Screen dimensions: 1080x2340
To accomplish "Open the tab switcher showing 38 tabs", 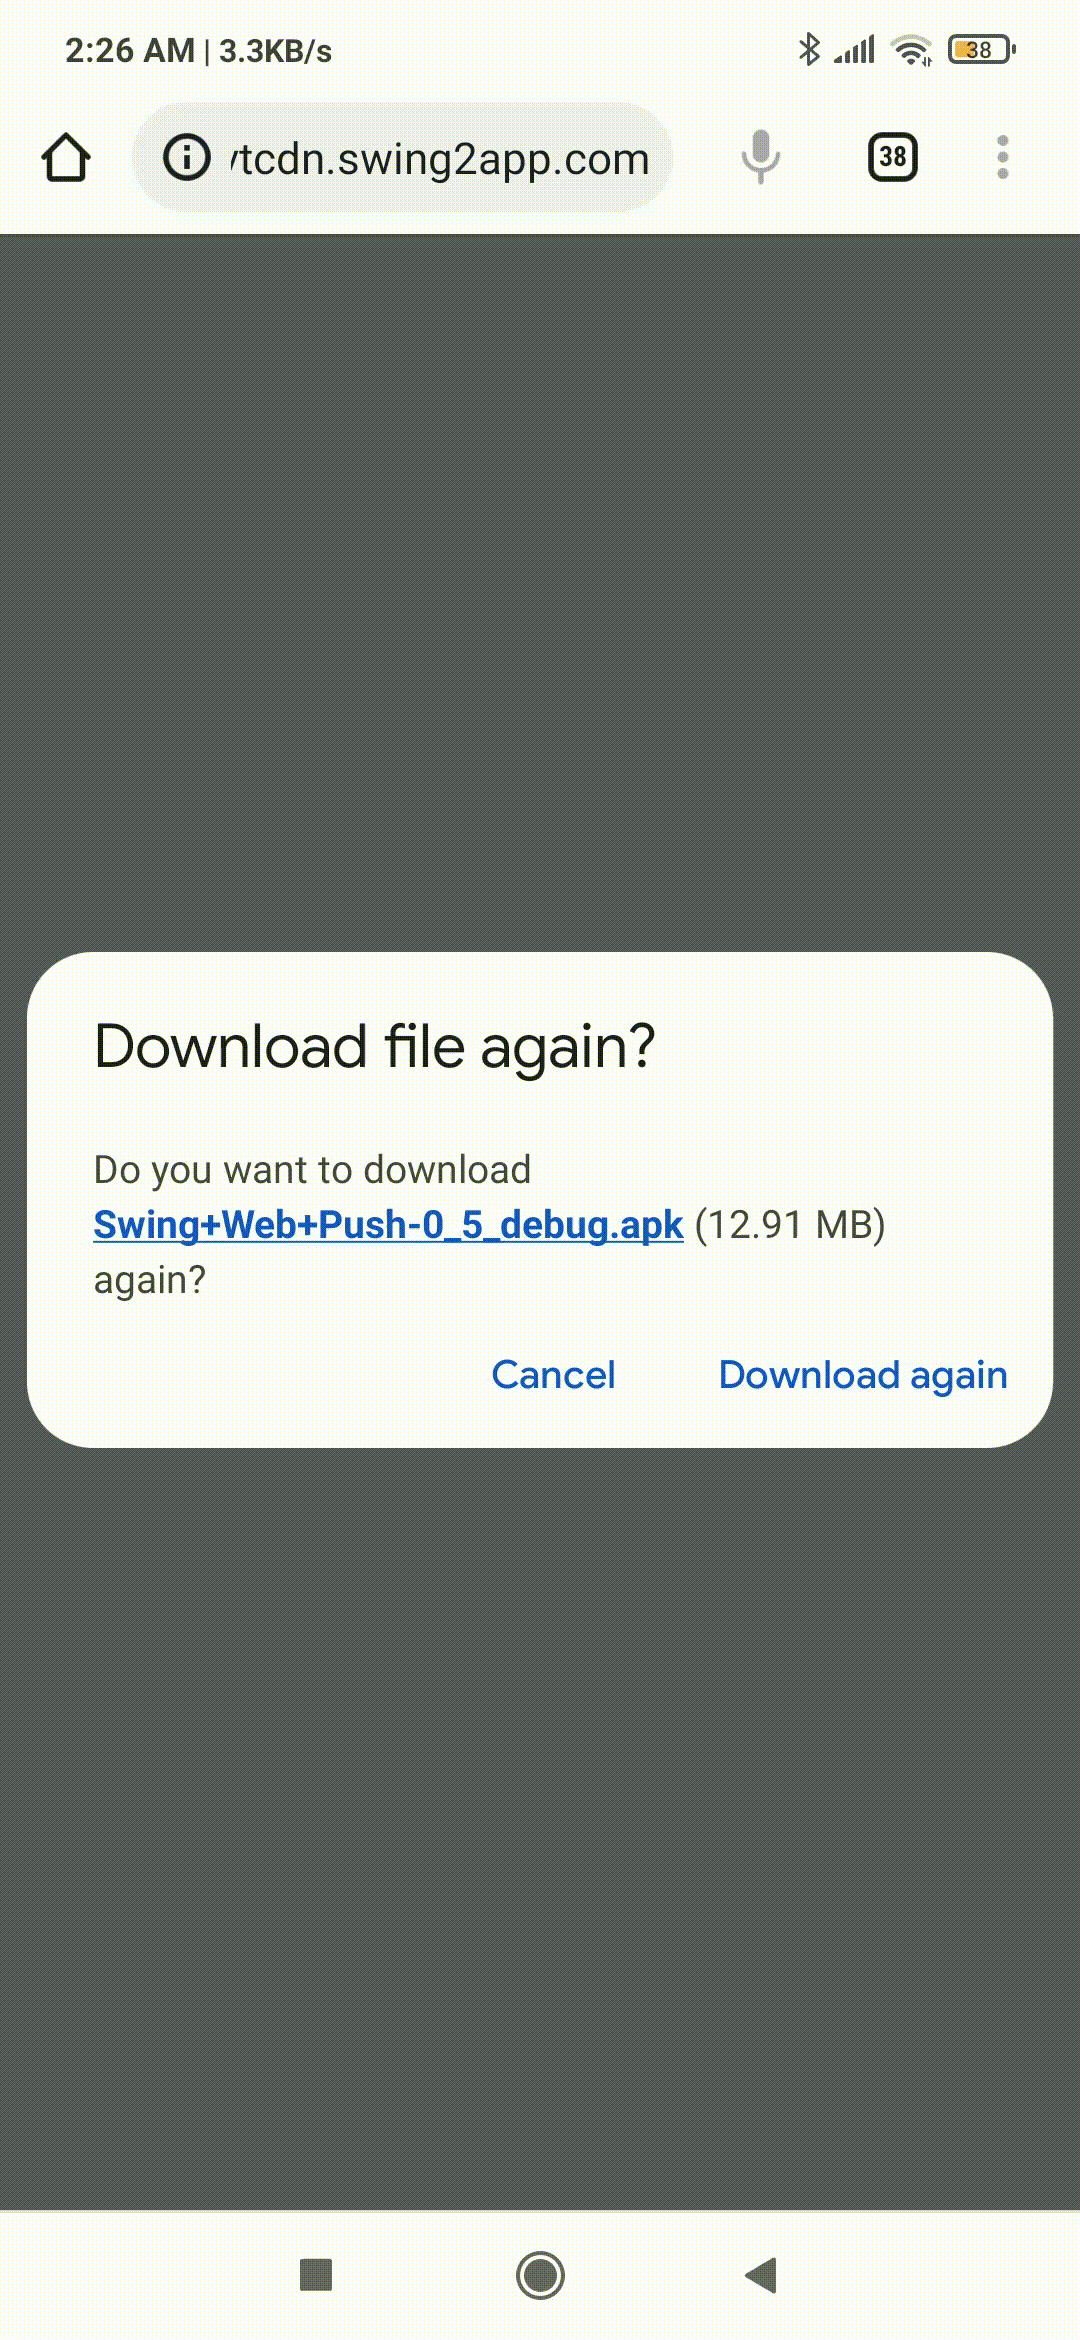I will 893,157.
